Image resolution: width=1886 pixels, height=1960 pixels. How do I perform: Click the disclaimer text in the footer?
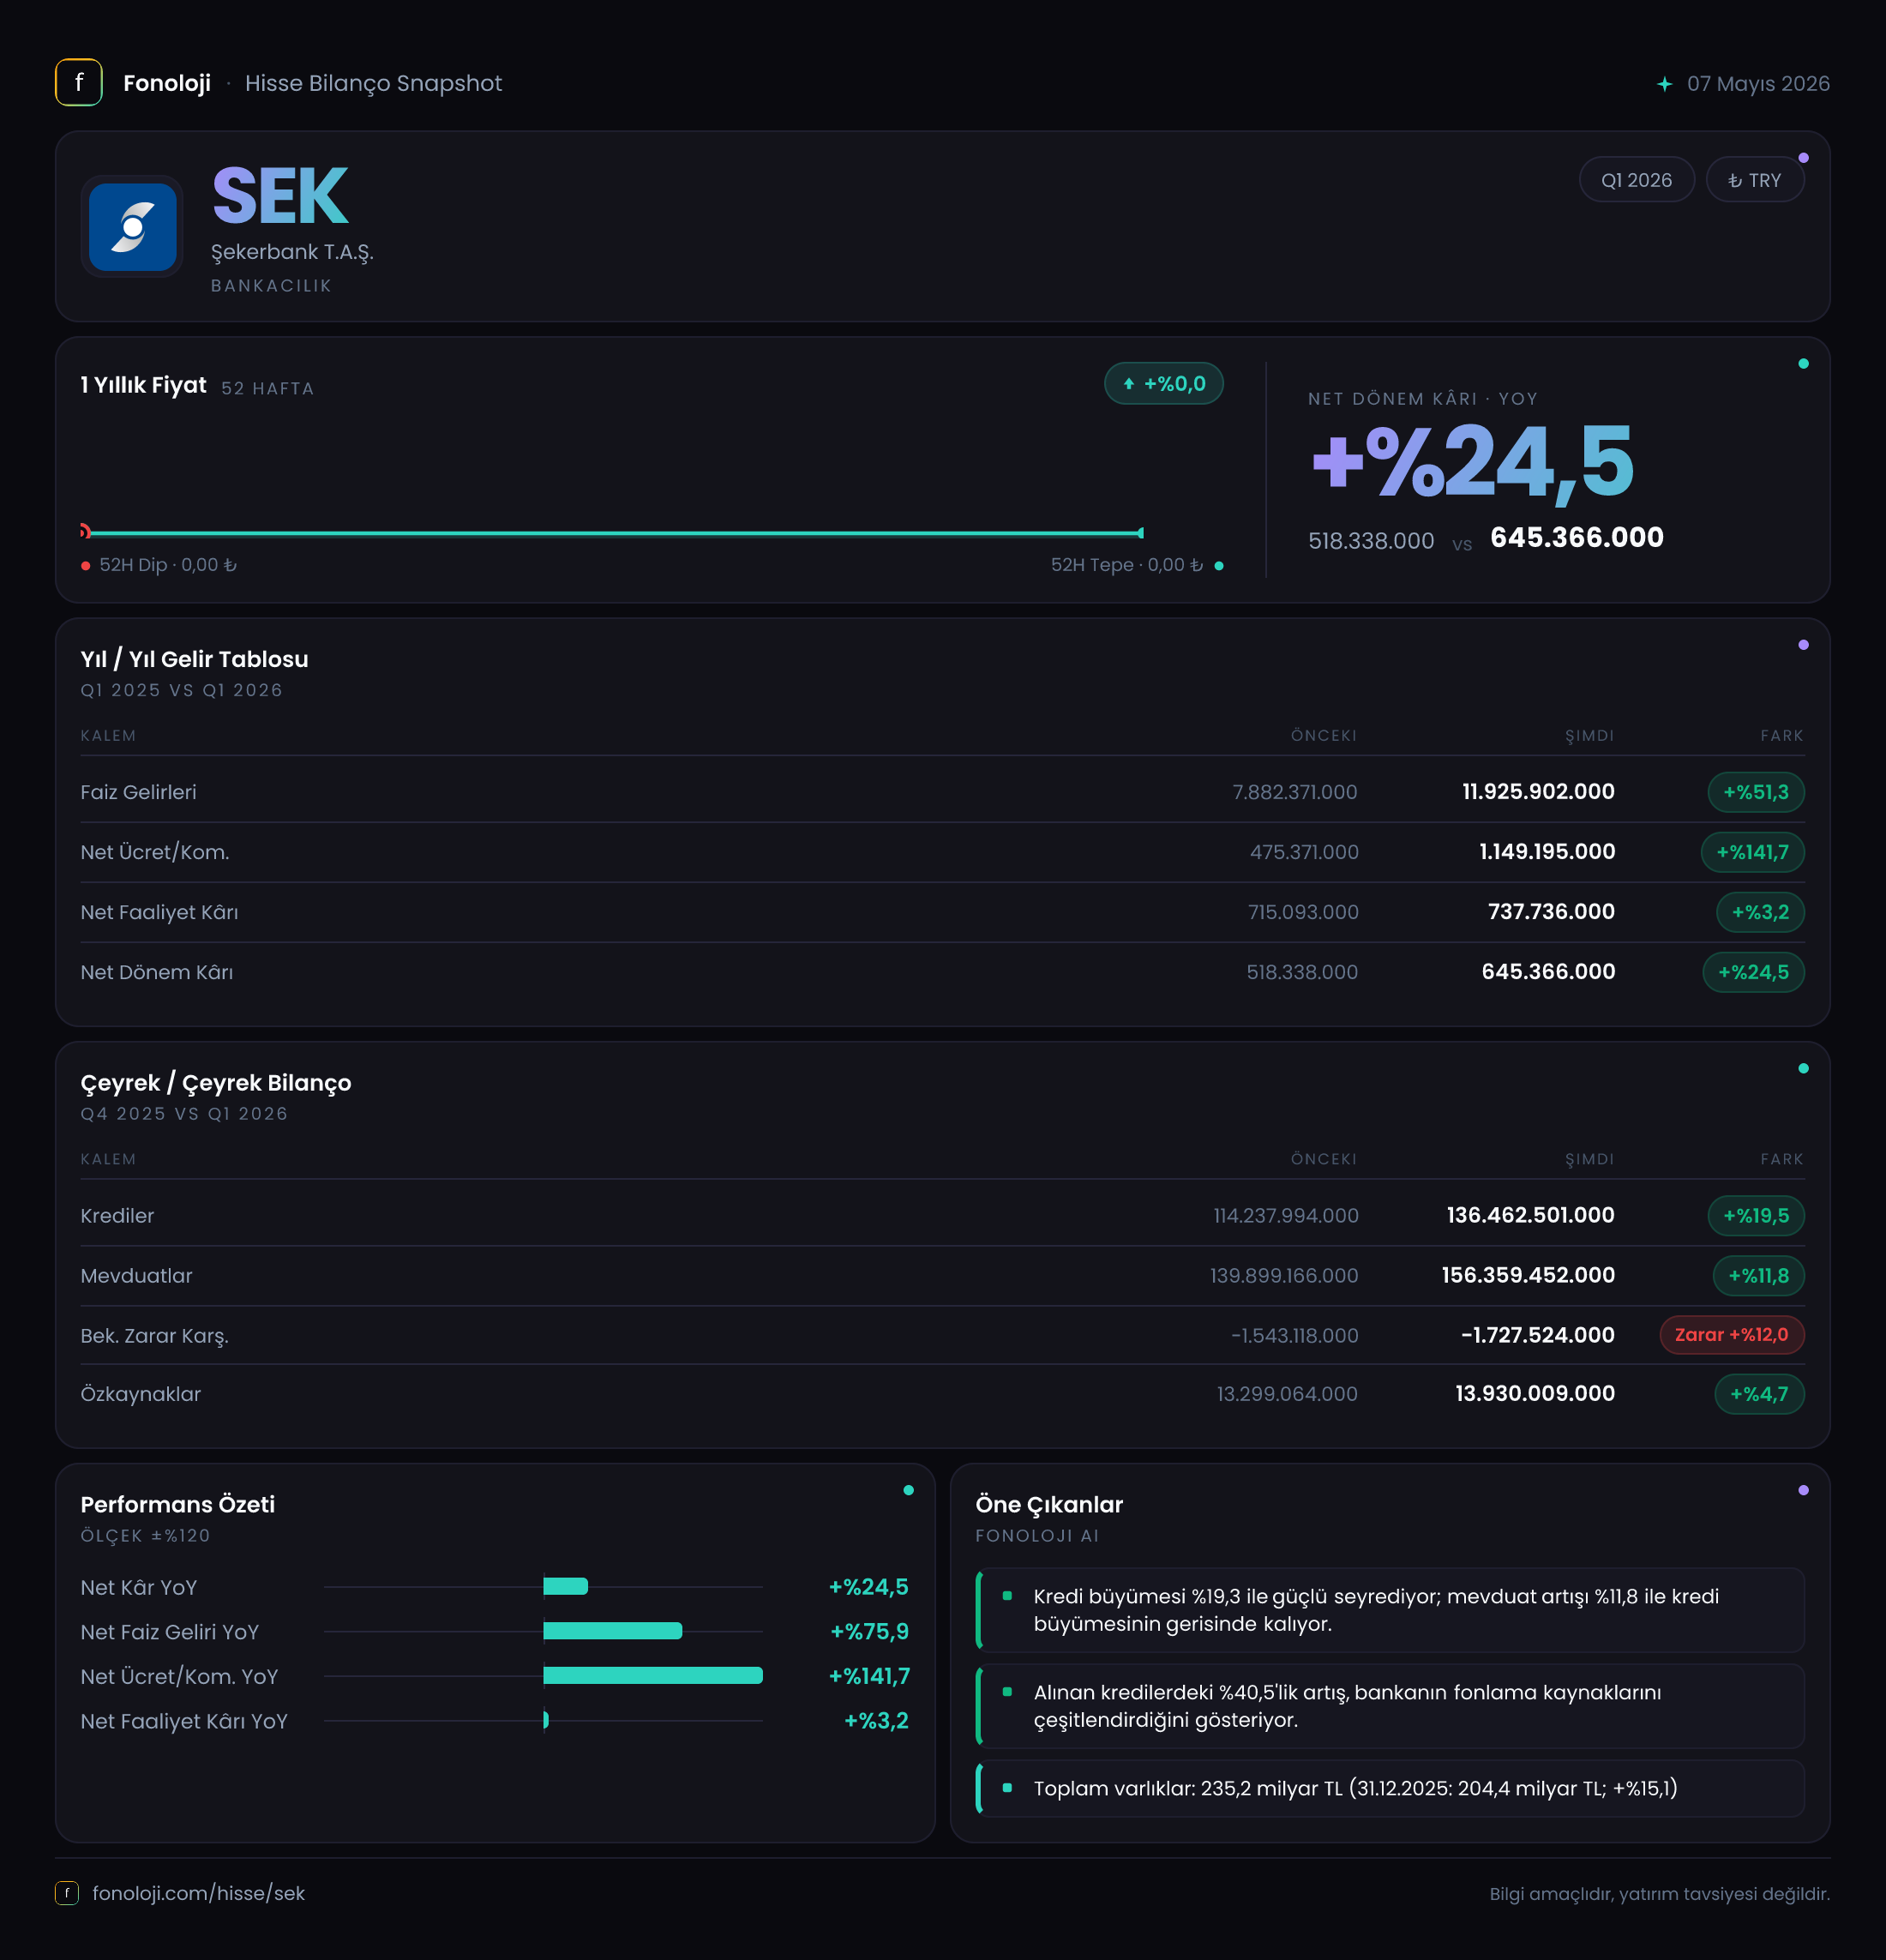[1660, 1894]
